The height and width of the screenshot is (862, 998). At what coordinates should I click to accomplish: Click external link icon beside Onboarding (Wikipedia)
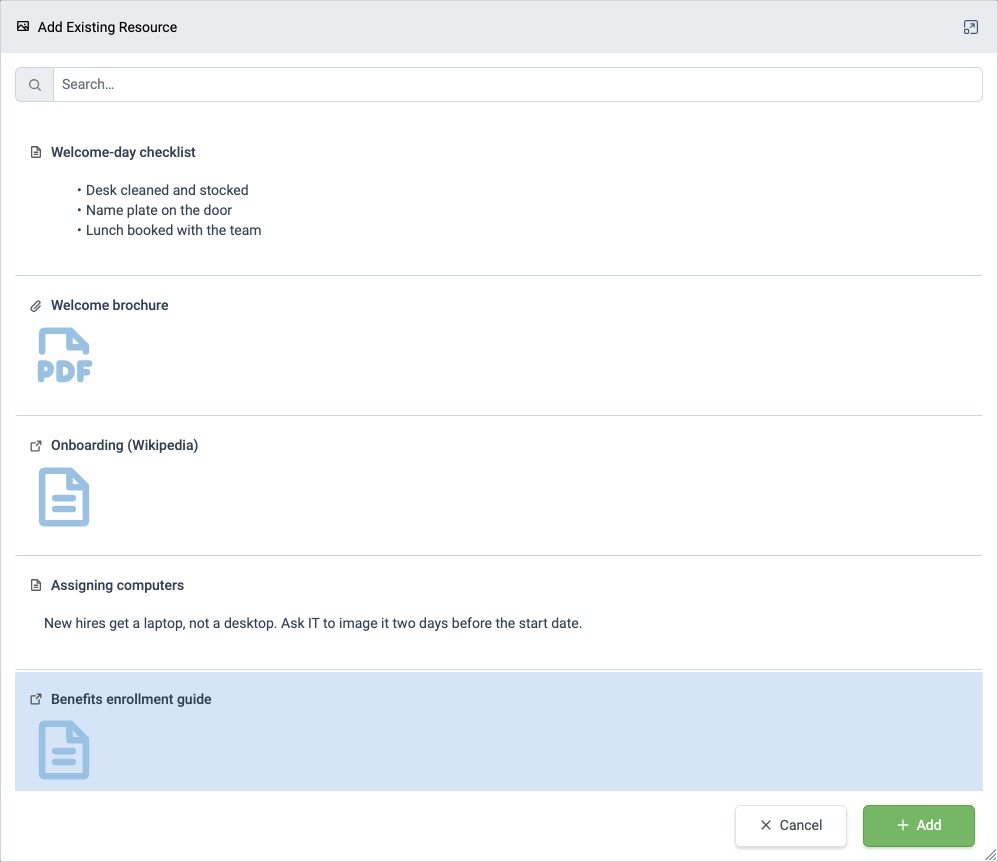pyautogui.click(x=36, y=446)
